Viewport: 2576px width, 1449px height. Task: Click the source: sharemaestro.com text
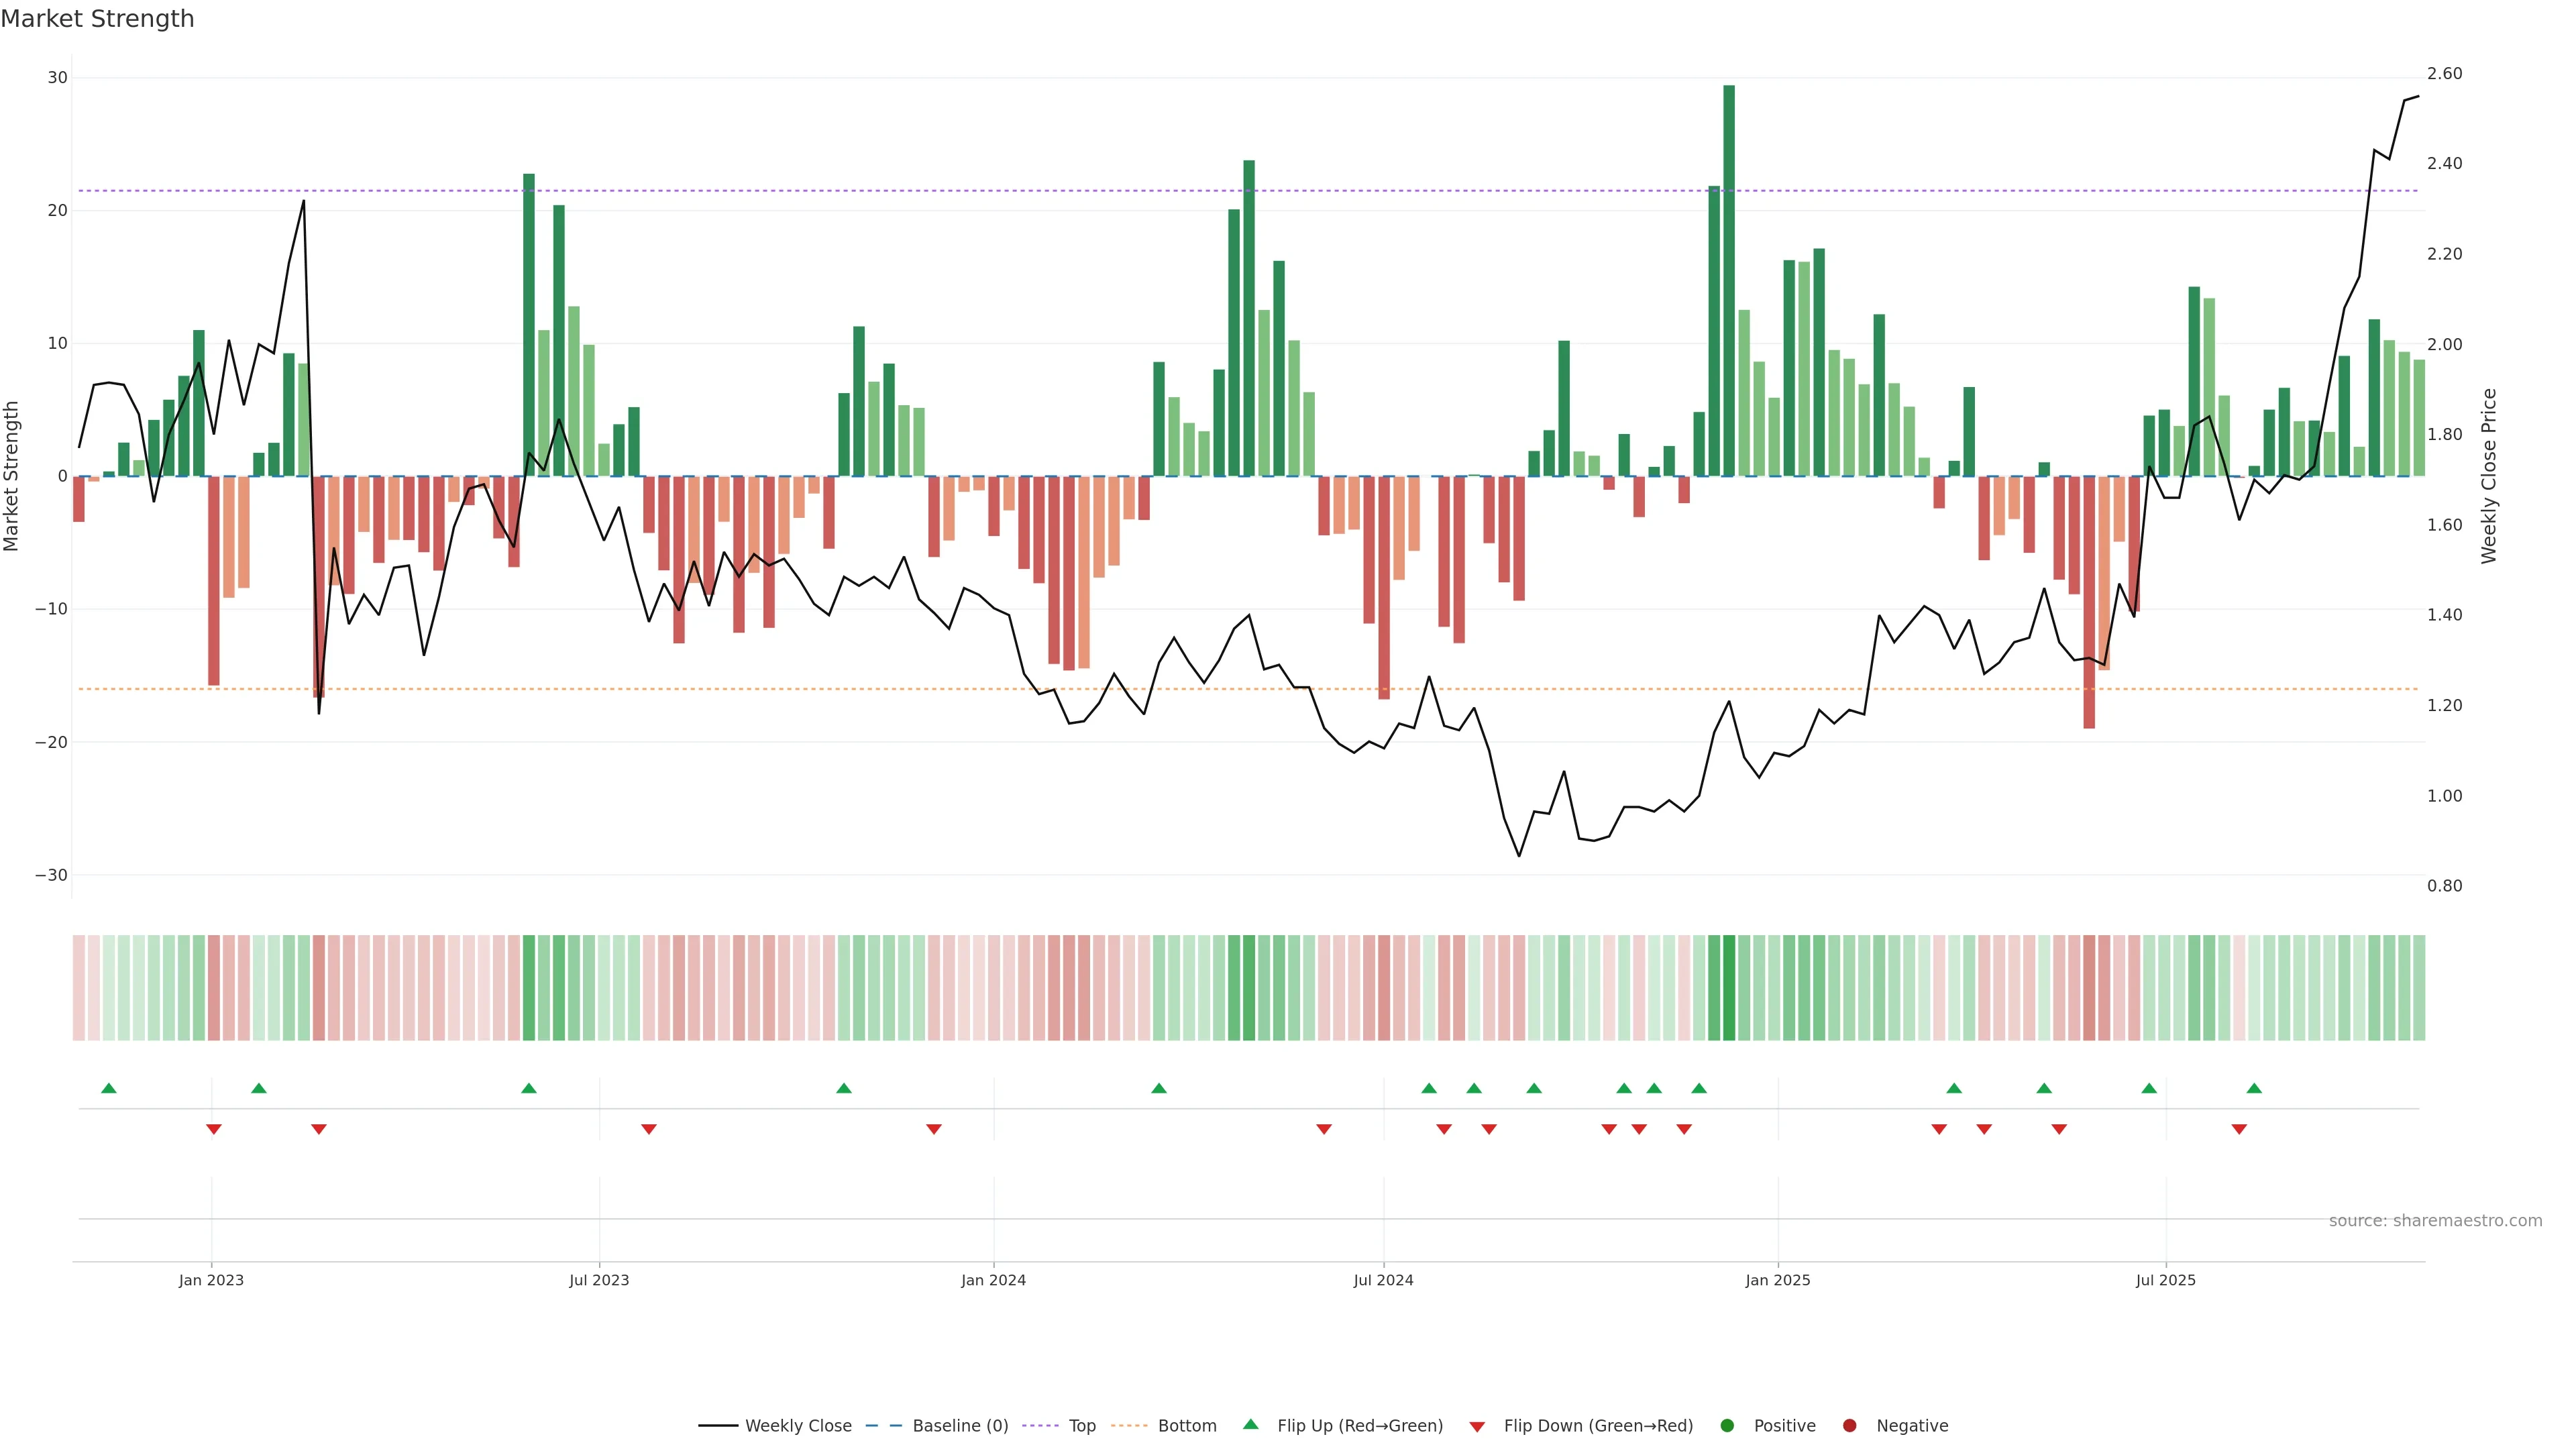[x=2435, y=1220]
